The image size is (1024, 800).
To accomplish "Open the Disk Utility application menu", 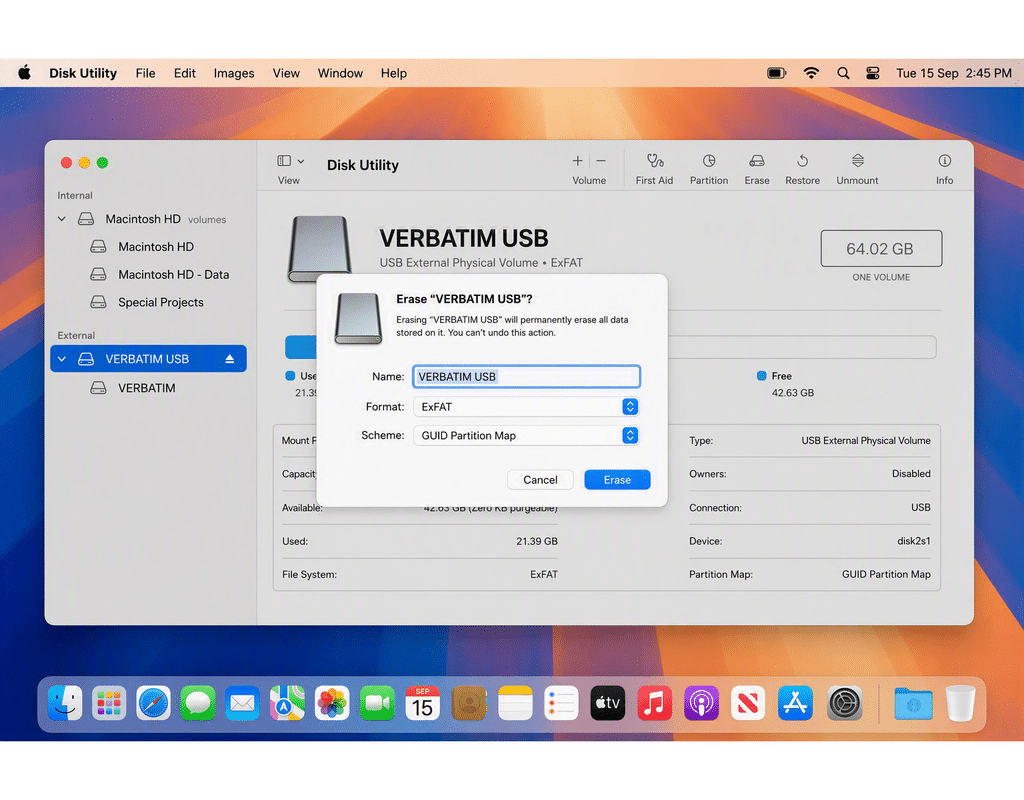I will [x=83, y=73].
